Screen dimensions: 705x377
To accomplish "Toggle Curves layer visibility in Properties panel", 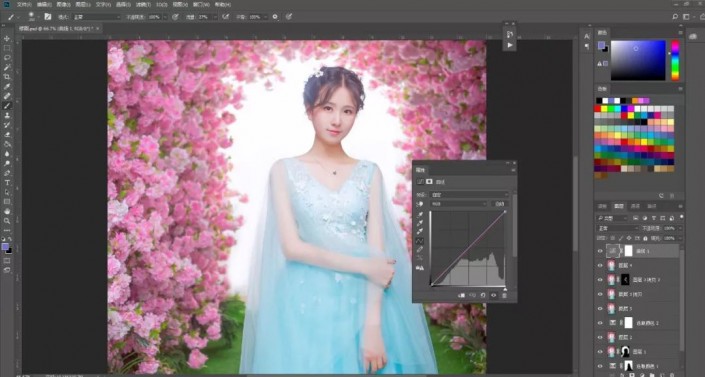I will tap(494, 296).
